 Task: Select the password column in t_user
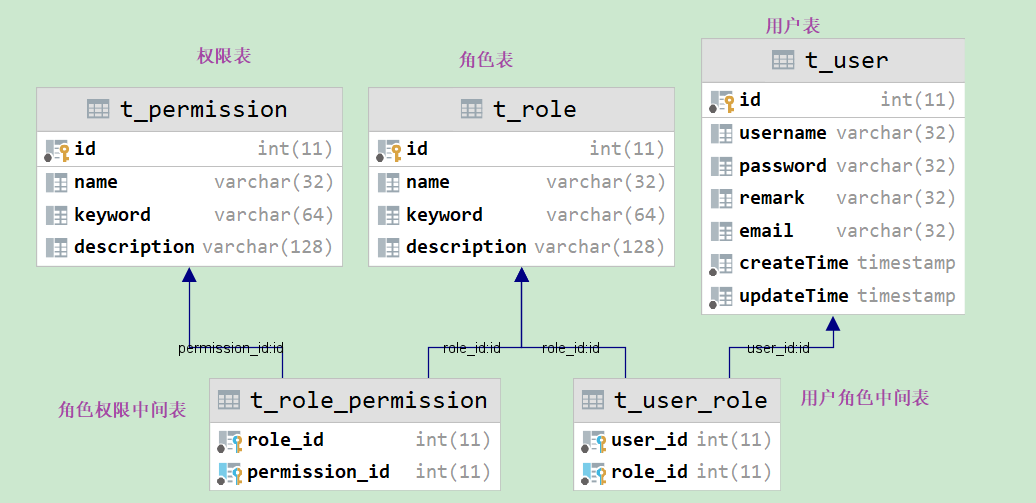782,166
